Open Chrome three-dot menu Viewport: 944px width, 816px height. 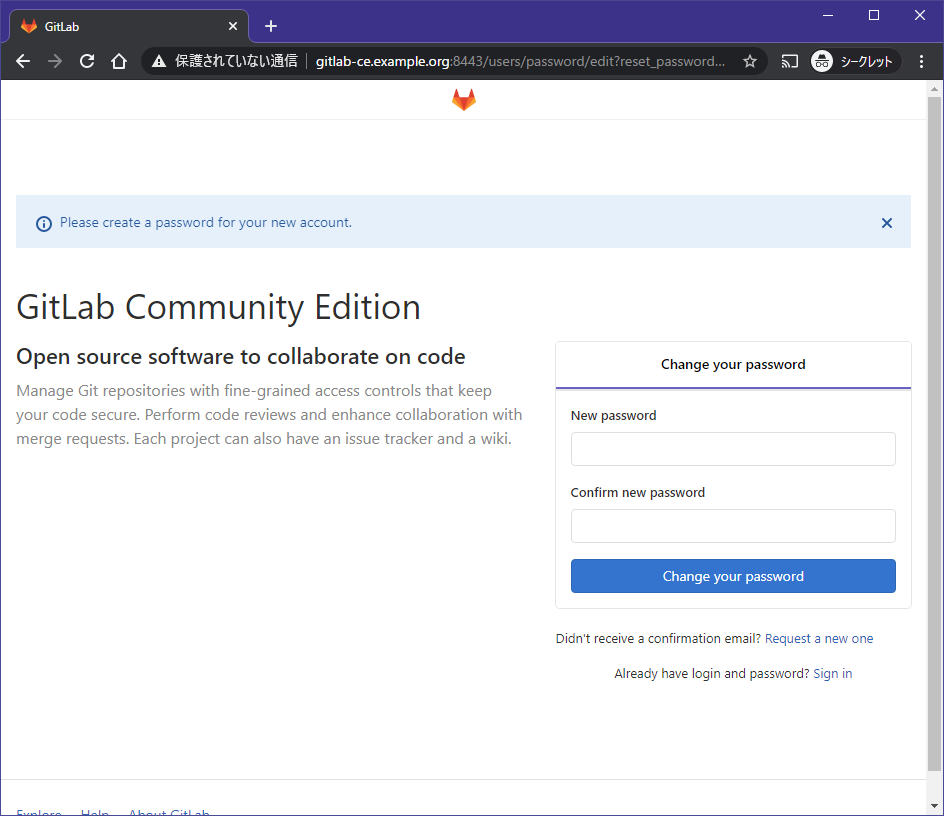tap(921, 61)
